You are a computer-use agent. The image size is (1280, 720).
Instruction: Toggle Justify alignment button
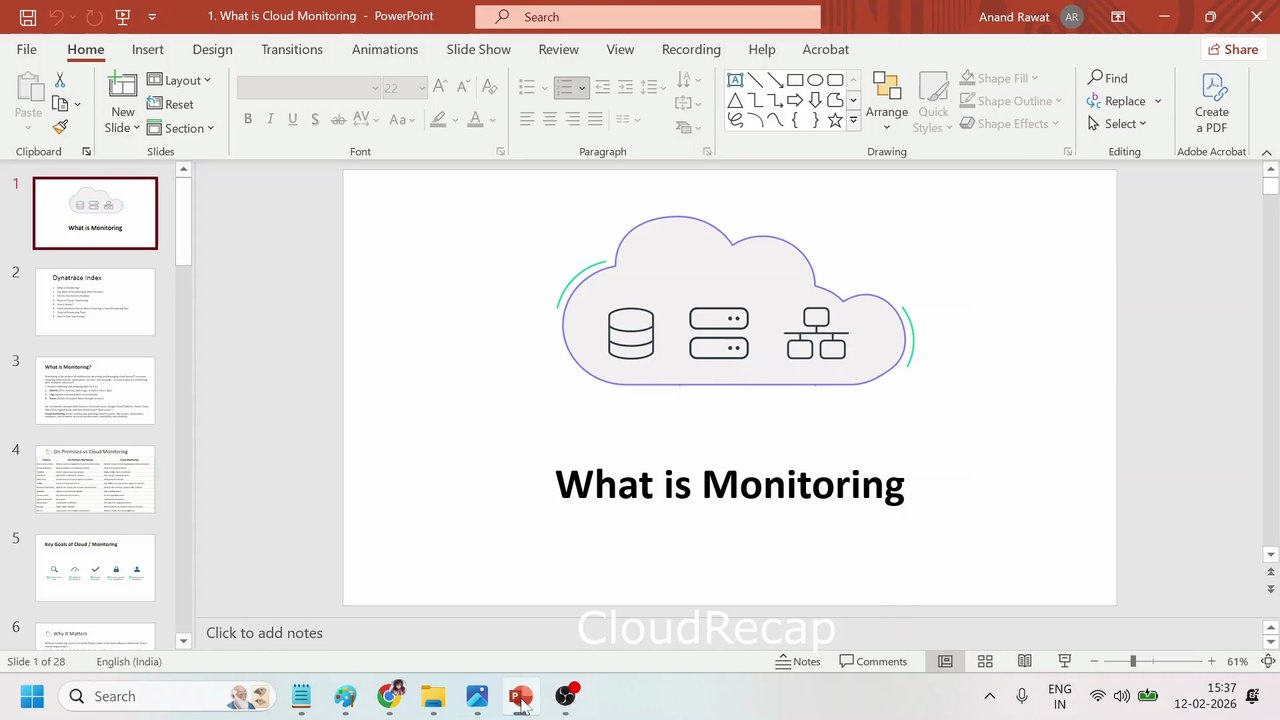tap(596, 119)
